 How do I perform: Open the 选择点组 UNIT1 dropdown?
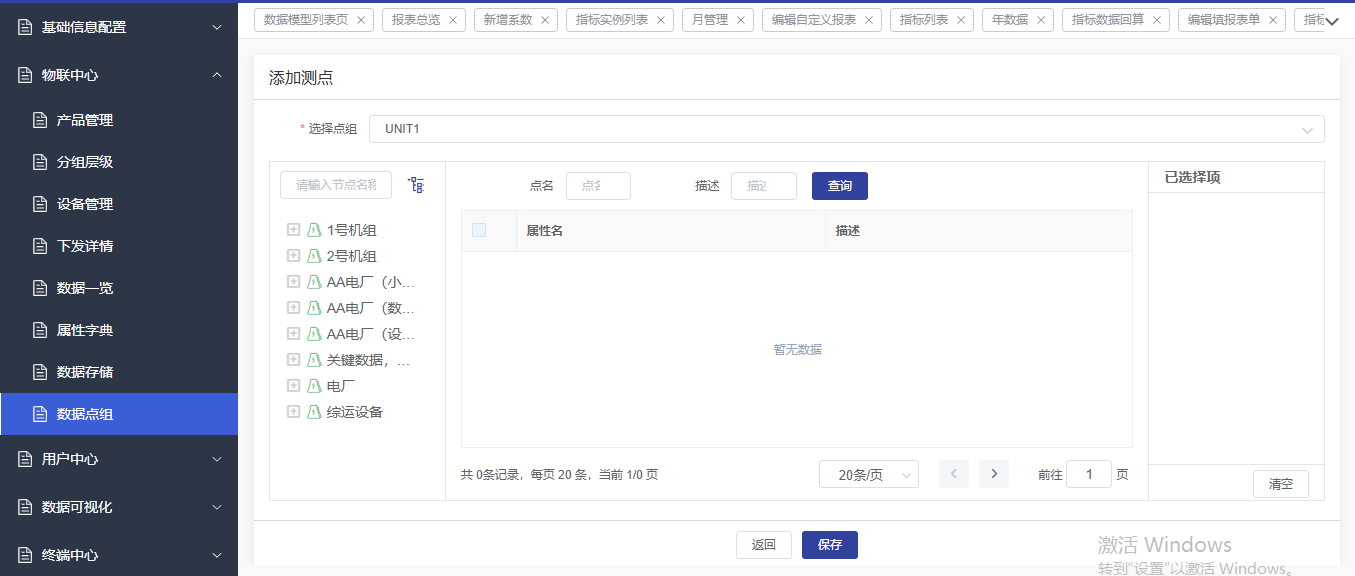[x=846, y=129]
